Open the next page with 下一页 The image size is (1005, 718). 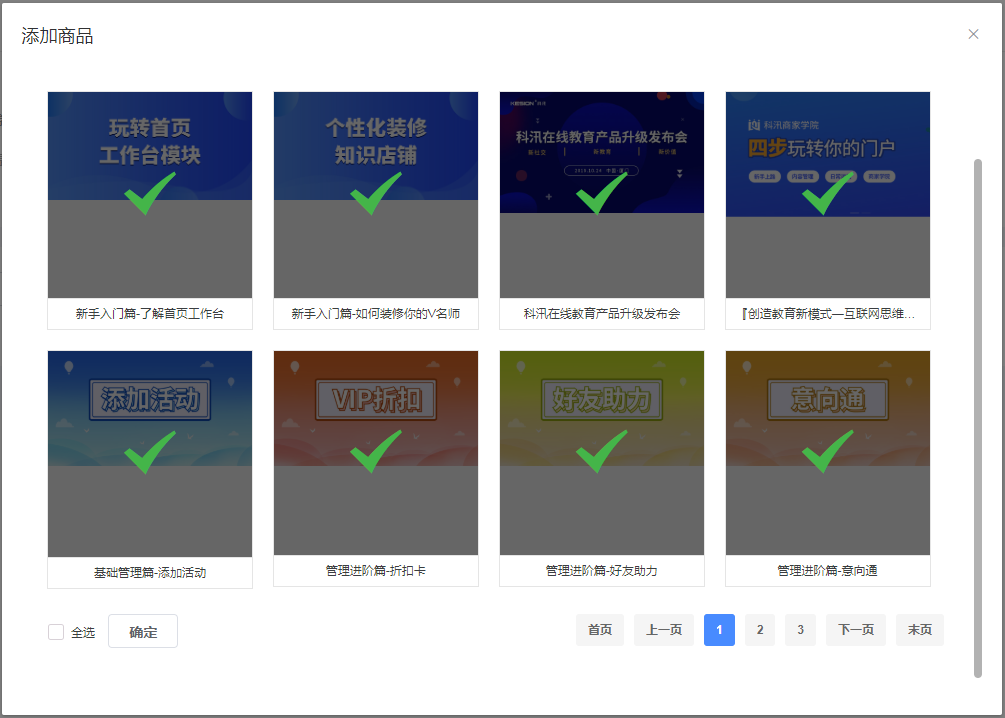pos(855,630)
